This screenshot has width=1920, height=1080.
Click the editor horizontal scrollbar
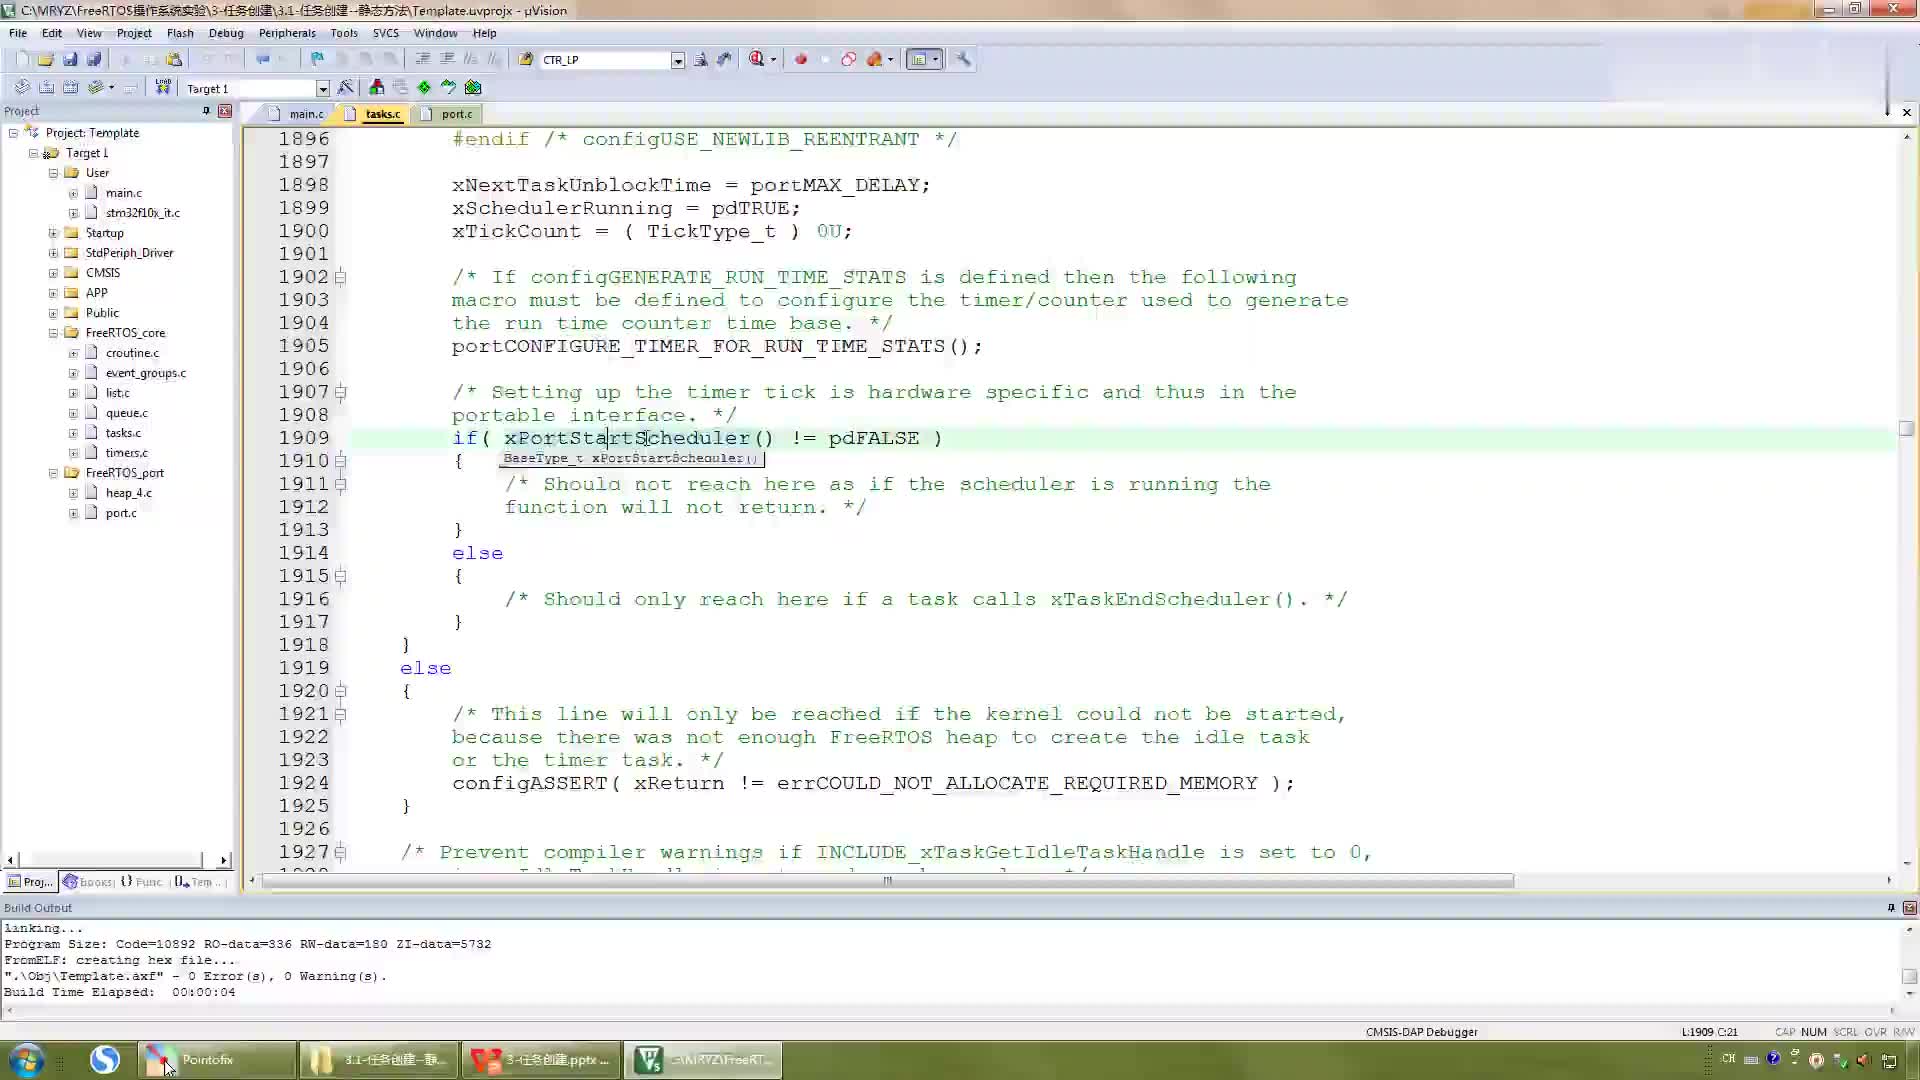coord(888,881)
